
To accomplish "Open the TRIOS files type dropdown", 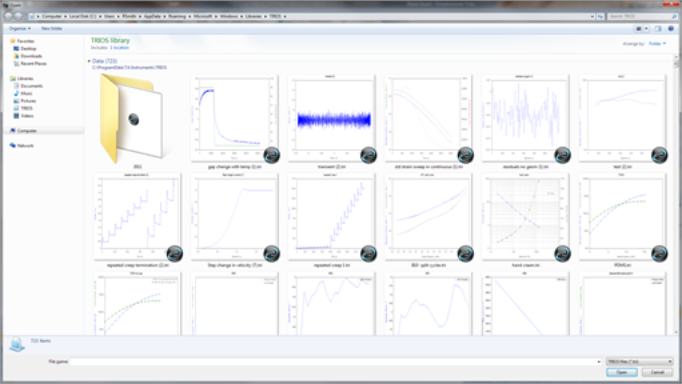I will click(x=639, y=361).
